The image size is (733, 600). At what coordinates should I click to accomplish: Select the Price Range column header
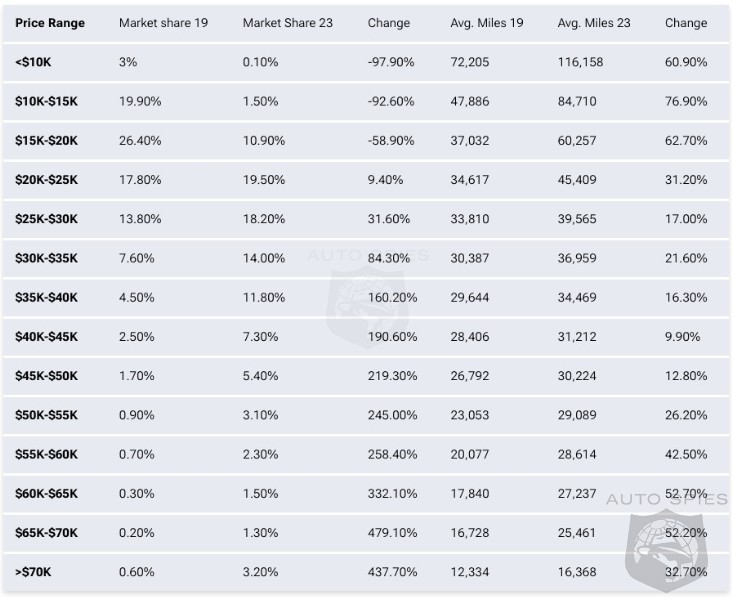tap(50, 23)
